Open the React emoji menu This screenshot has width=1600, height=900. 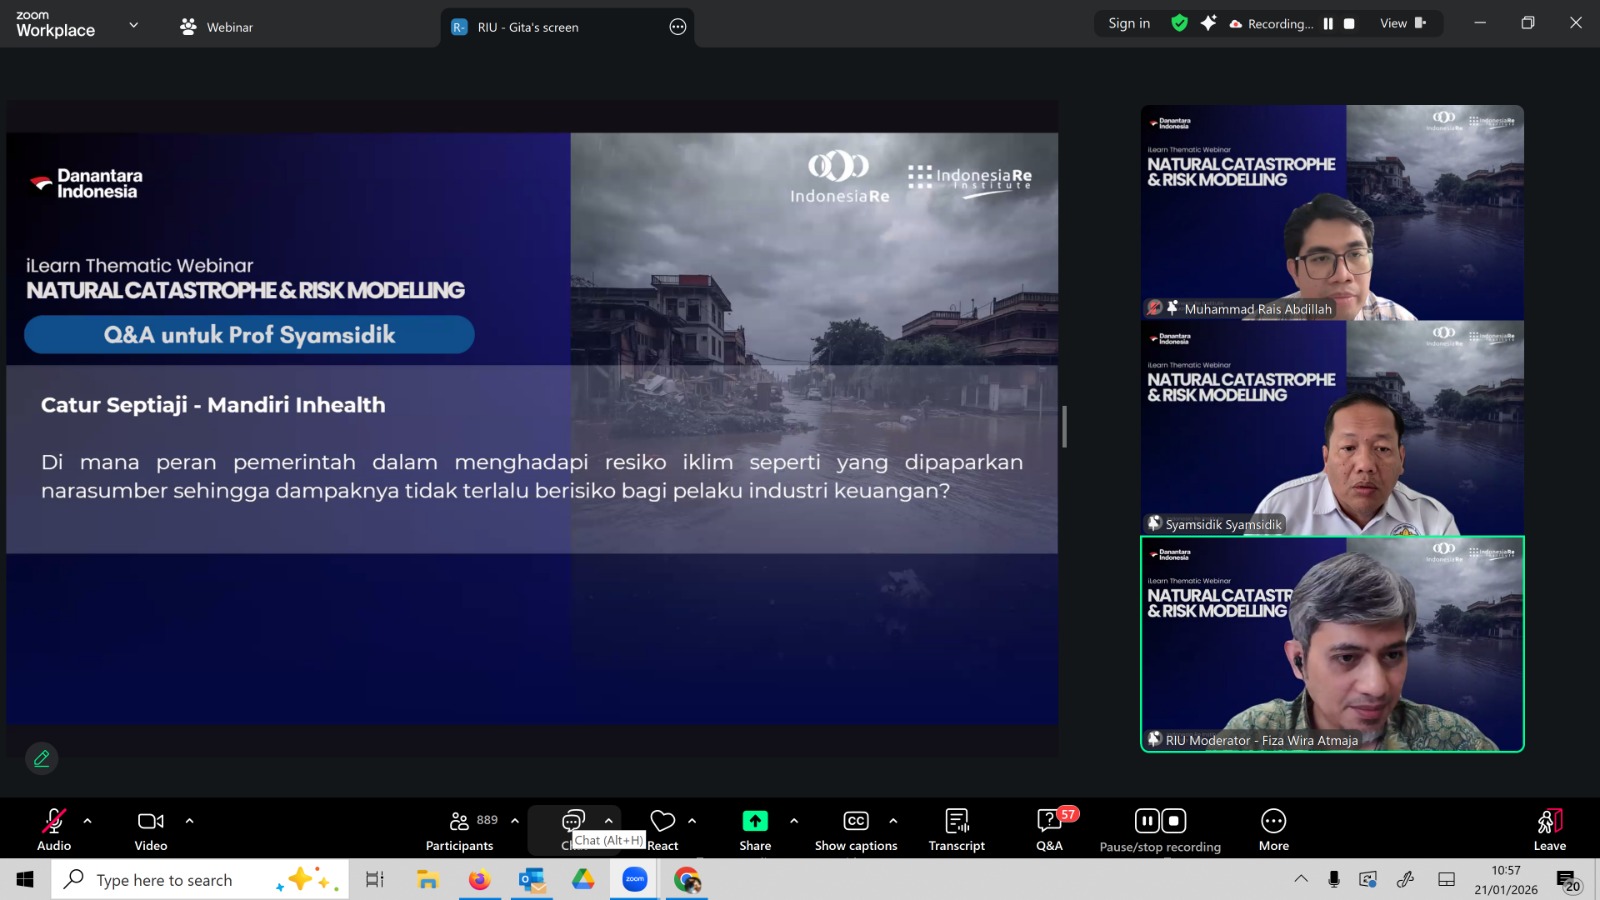pos(662,830)
